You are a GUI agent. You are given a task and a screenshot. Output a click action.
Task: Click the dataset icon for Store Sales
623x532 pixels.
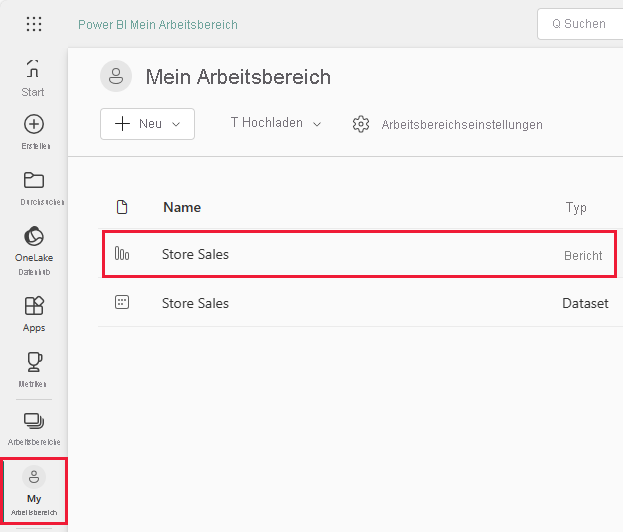[x=122, y=302]
